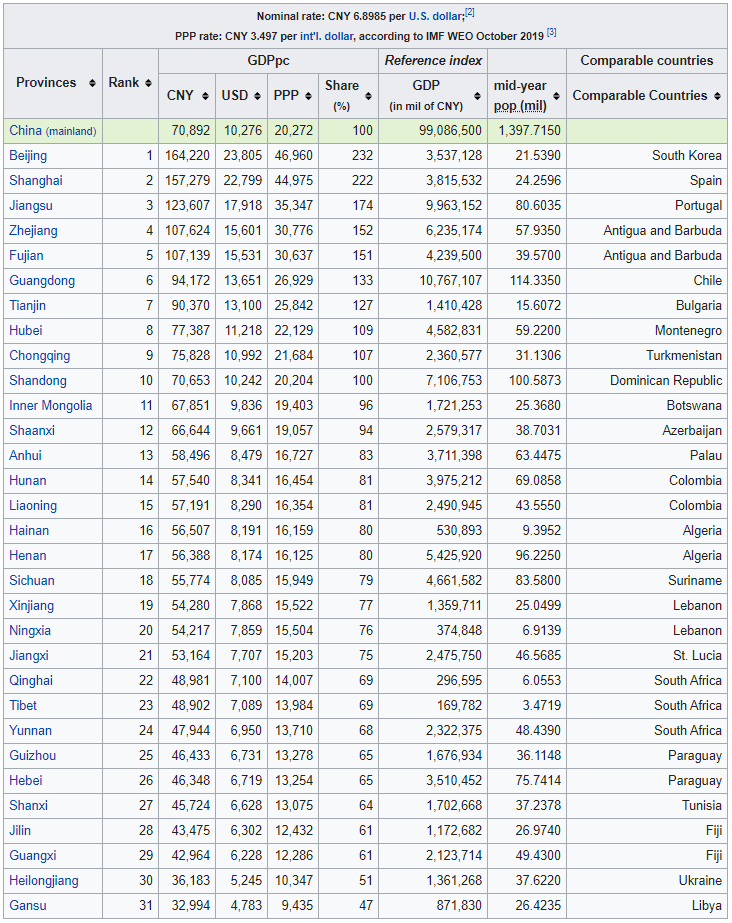Screen dimensions: 732x923
Task: Open the Inner Mongolia link
Action: pyautogui.click(x=51, y=406)
